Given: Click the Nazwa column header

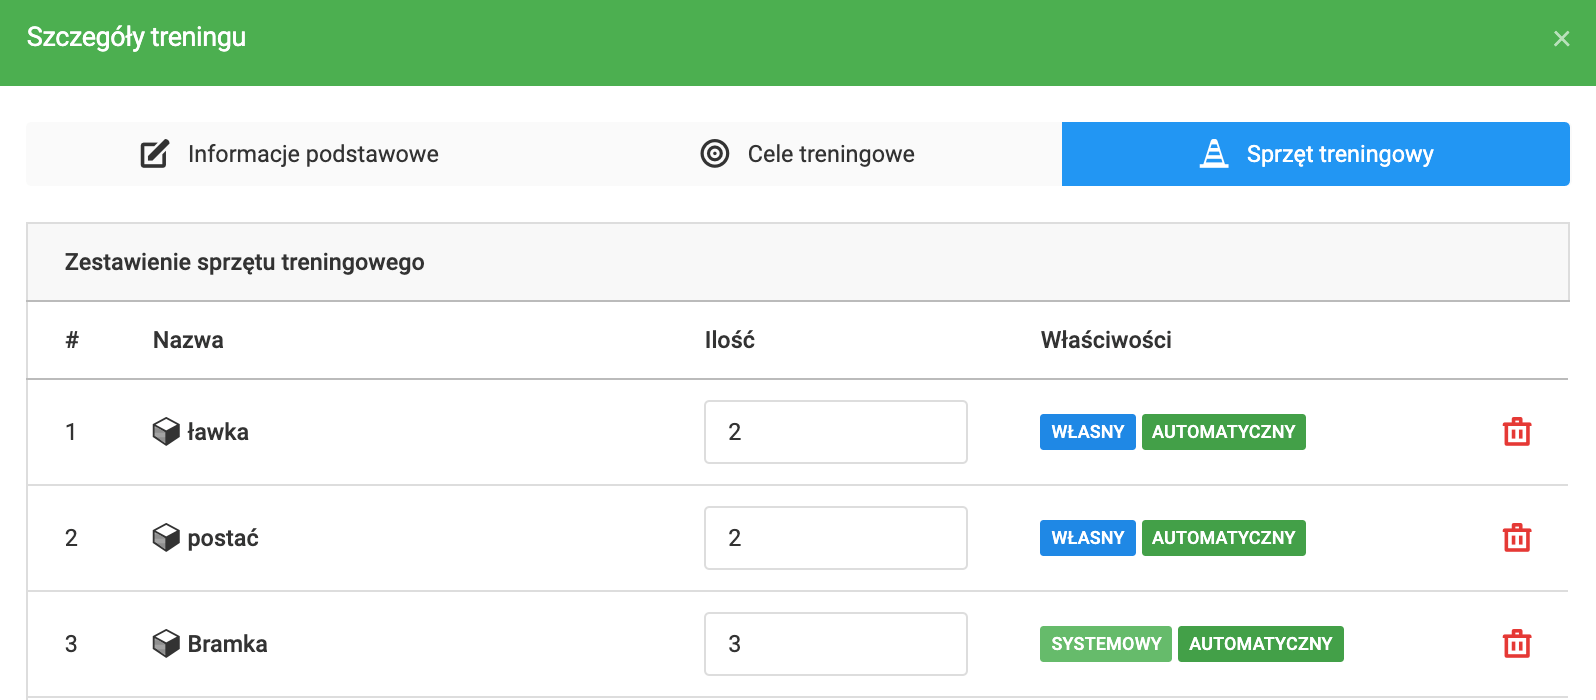Looking at the screenshot, I should pyautogui.click(x=188, y=340).
